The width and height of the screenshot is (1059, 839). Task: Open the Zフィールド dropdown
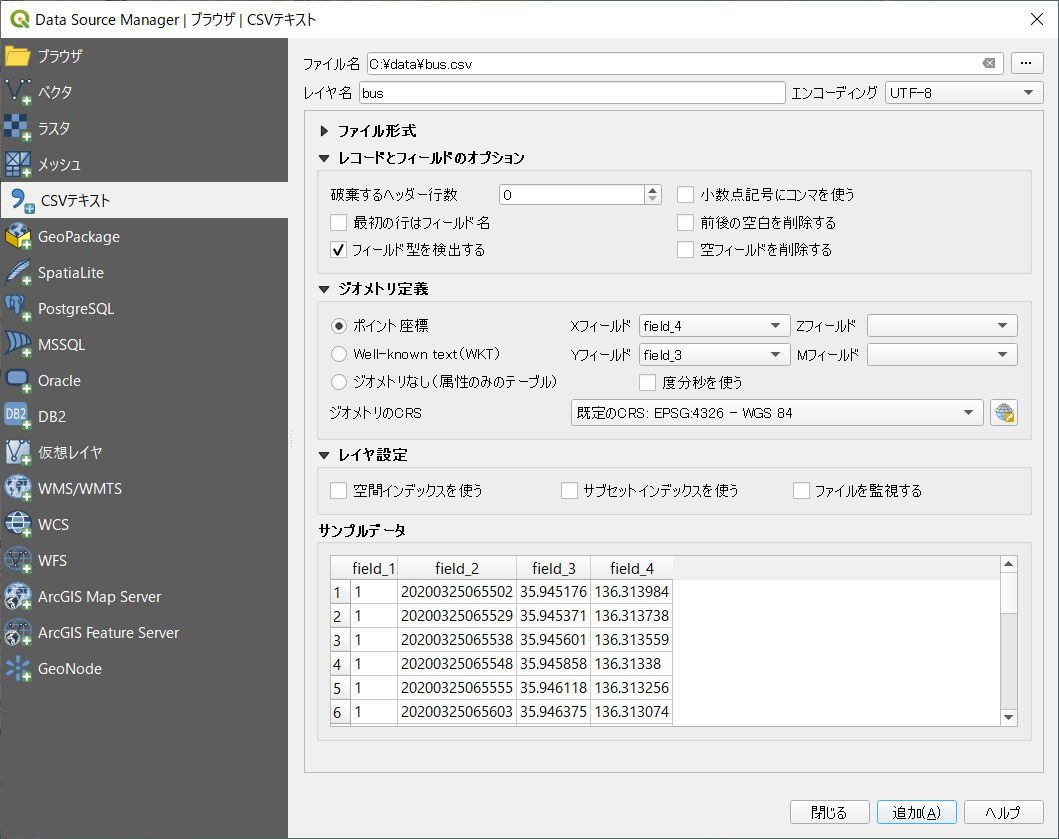coord(942,326)
